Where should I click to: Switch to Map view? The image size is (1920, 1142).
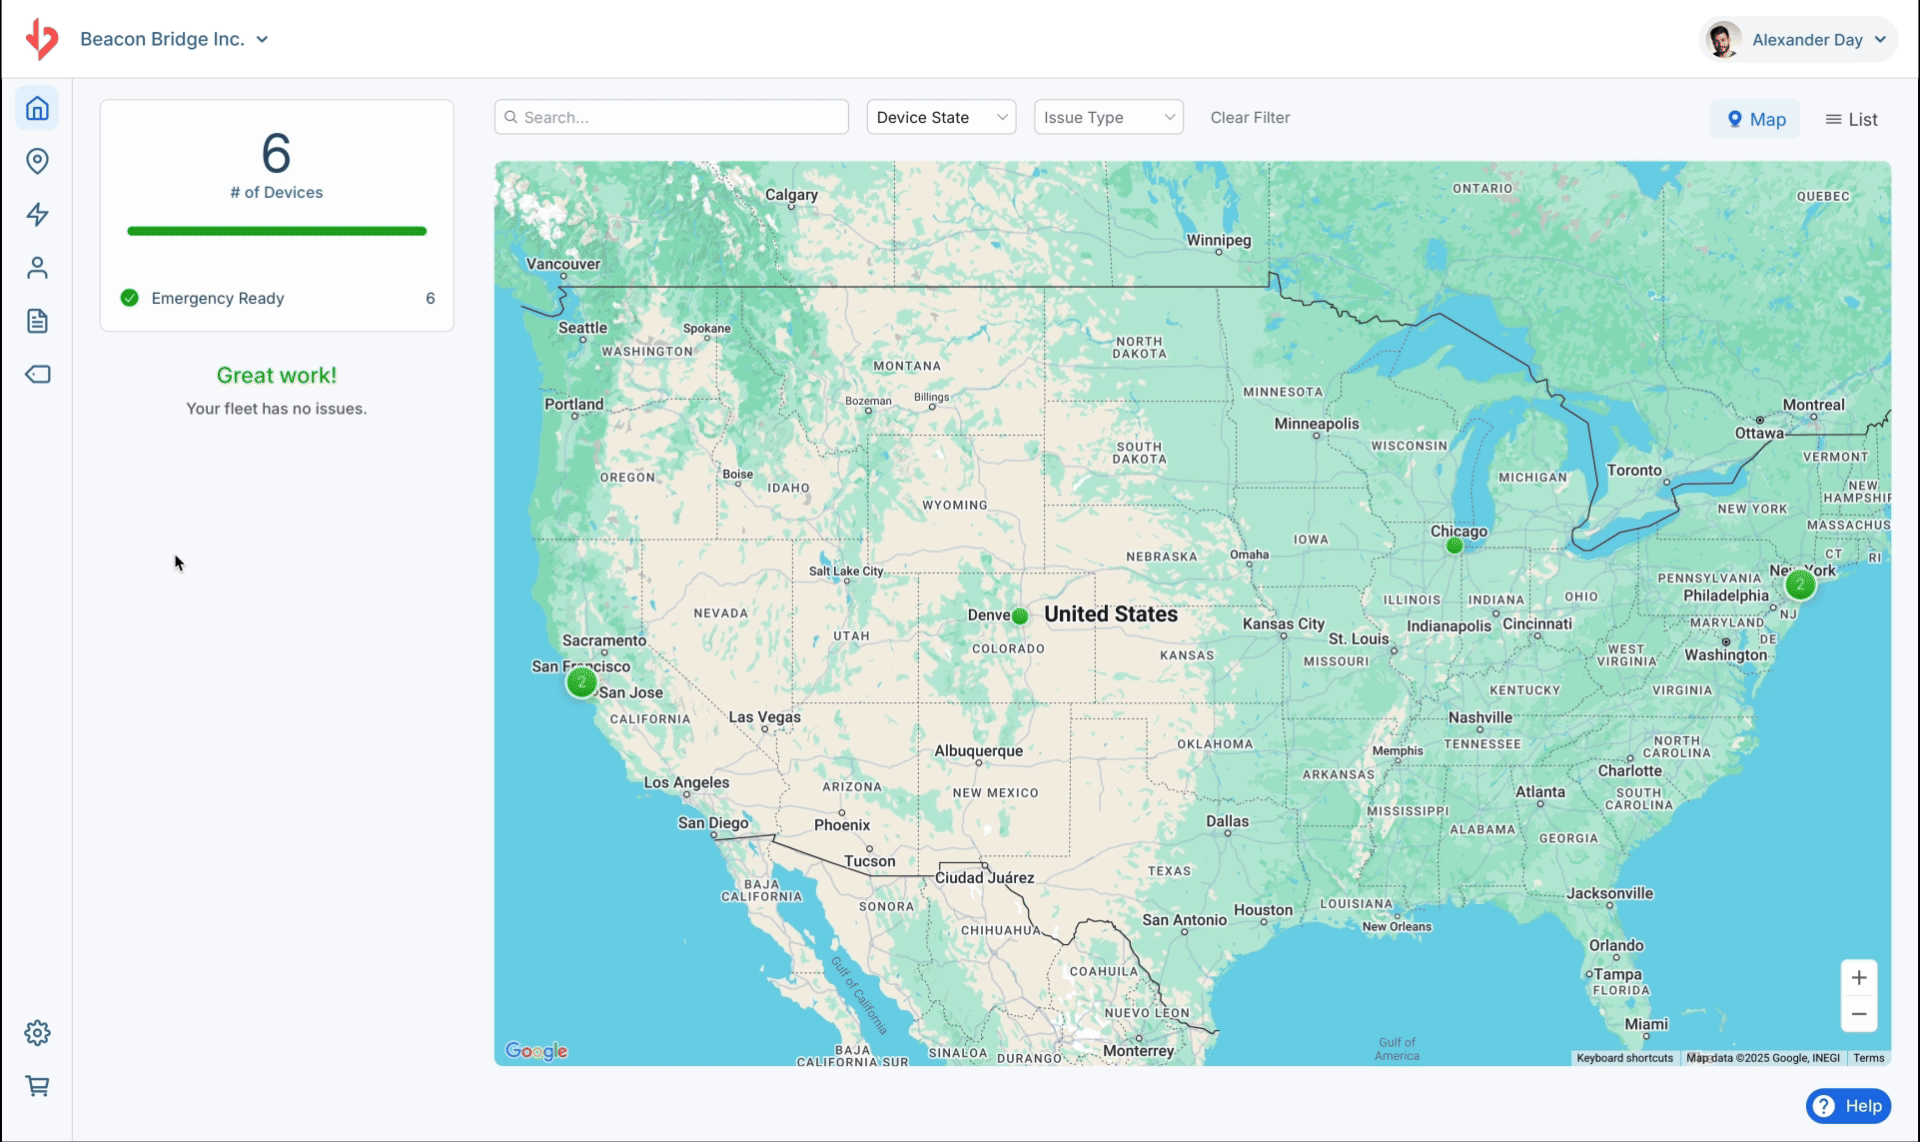tap(1755, 119)
